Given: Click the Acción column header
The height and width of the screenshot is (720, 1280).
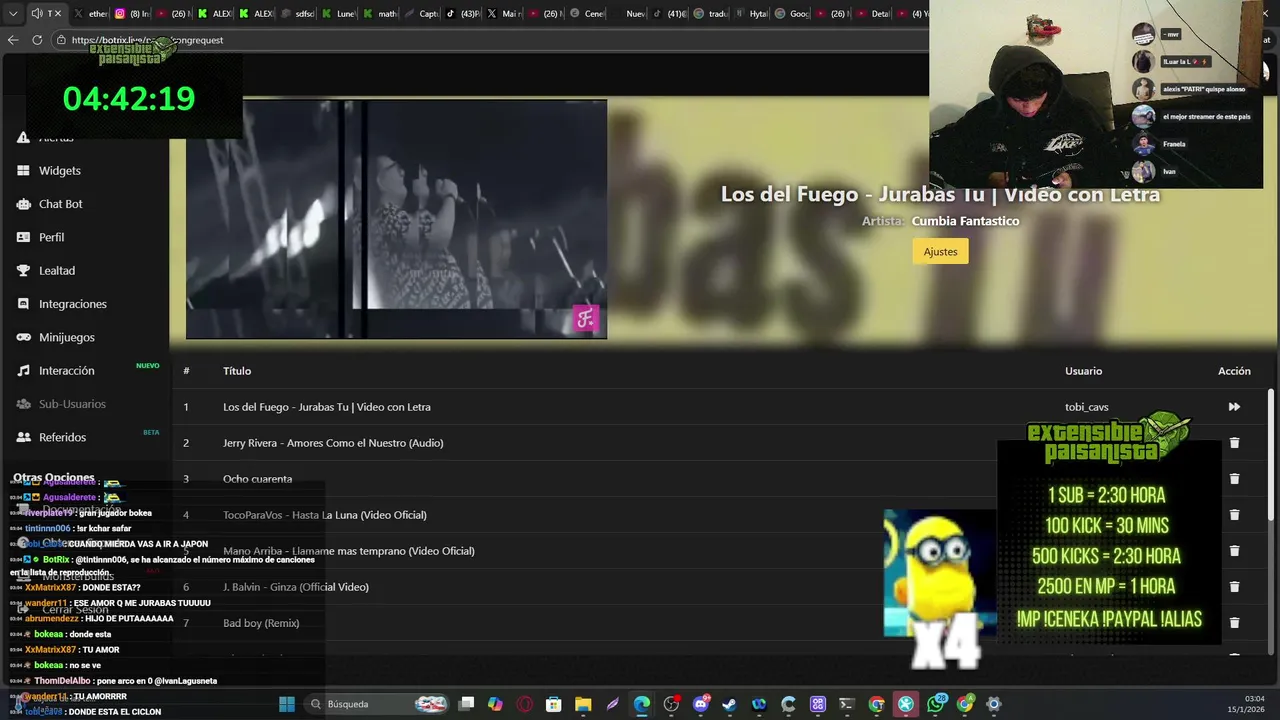Looking at the screenshot, I should point(1234,371).
